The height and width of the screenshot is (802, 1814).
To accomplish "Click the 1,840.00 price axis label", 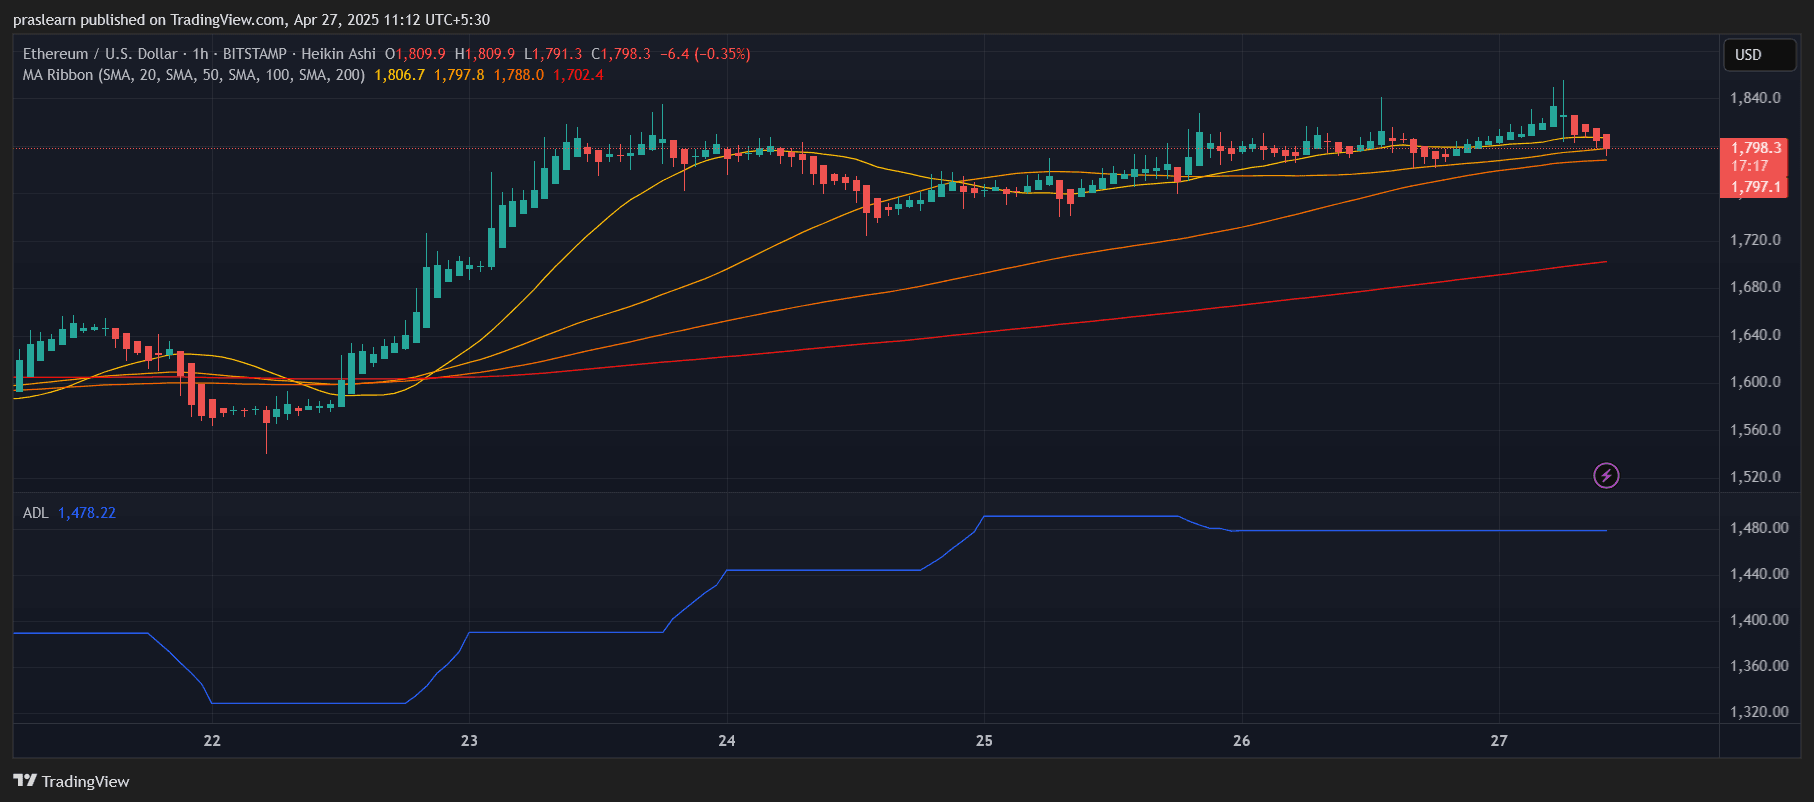I will coord(1755,98).
